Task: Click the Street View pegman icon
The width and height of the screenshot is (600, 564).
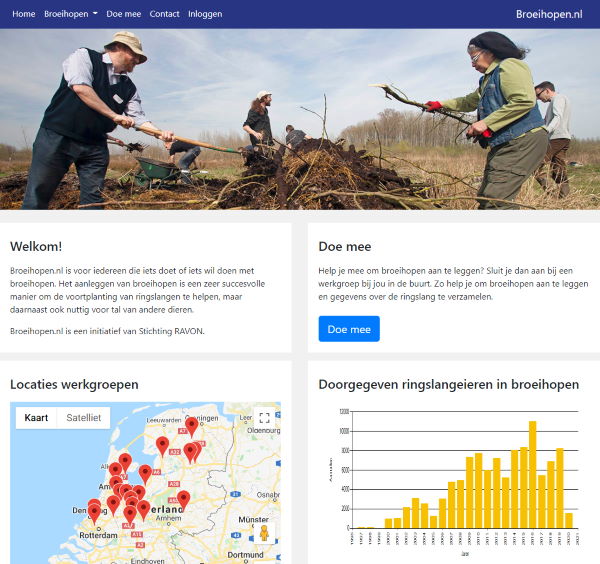Action: pos(264,533)
